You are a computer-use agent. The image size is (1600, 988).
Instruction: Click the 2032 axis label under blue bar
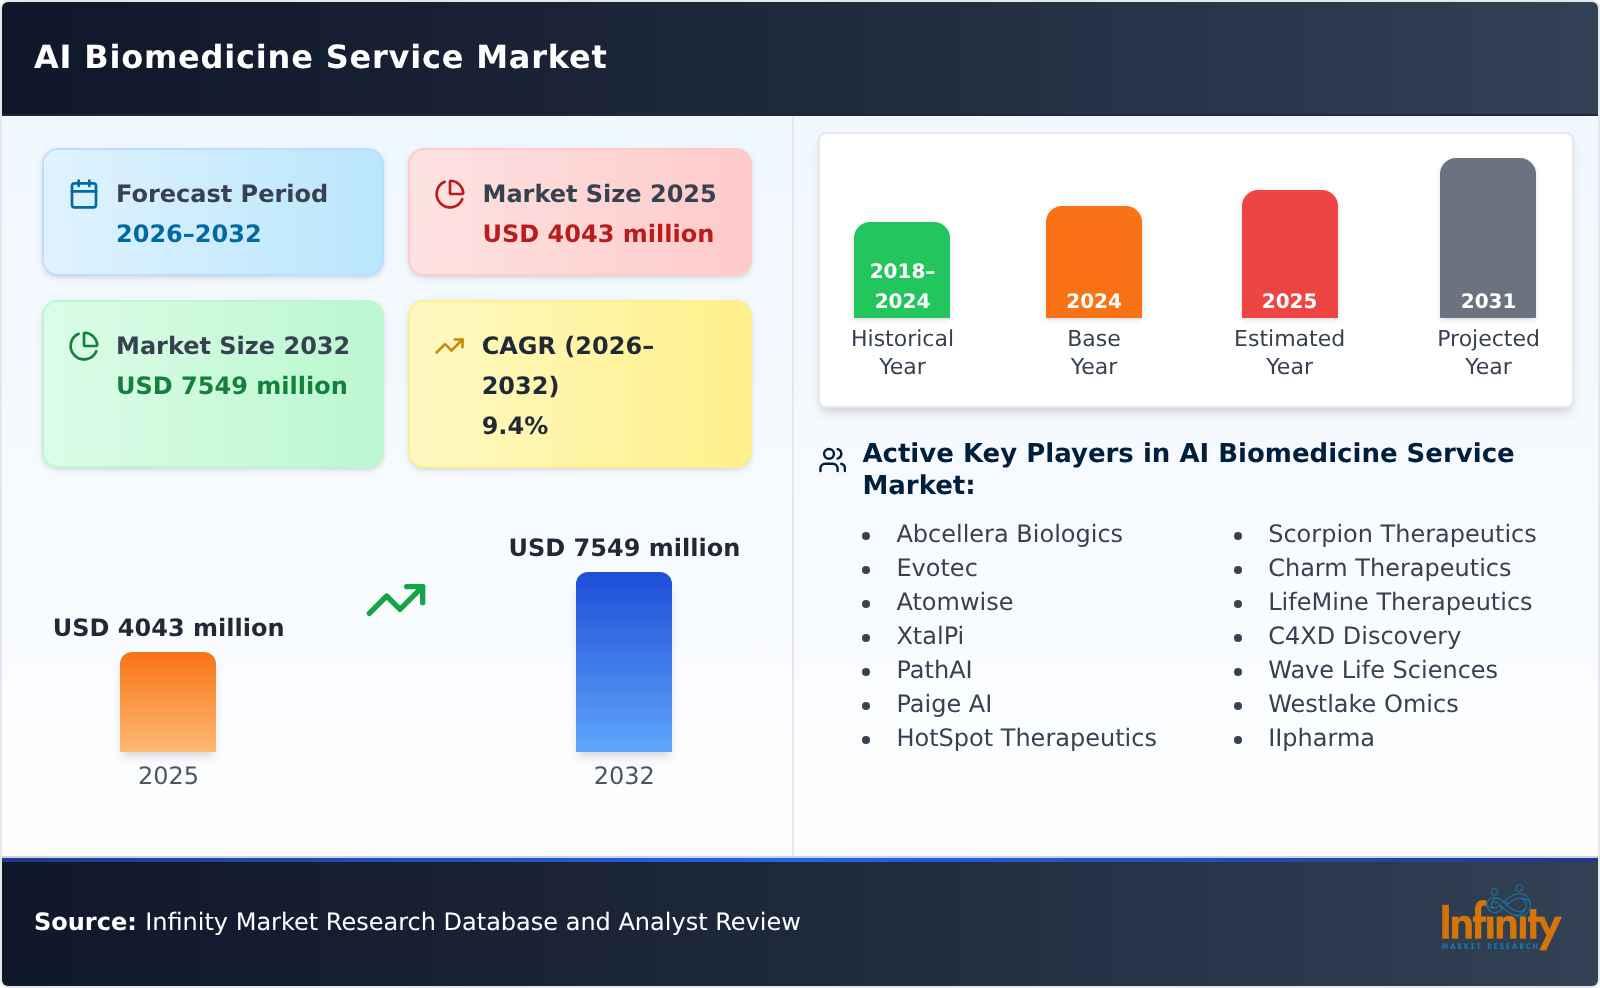point(624,776)
